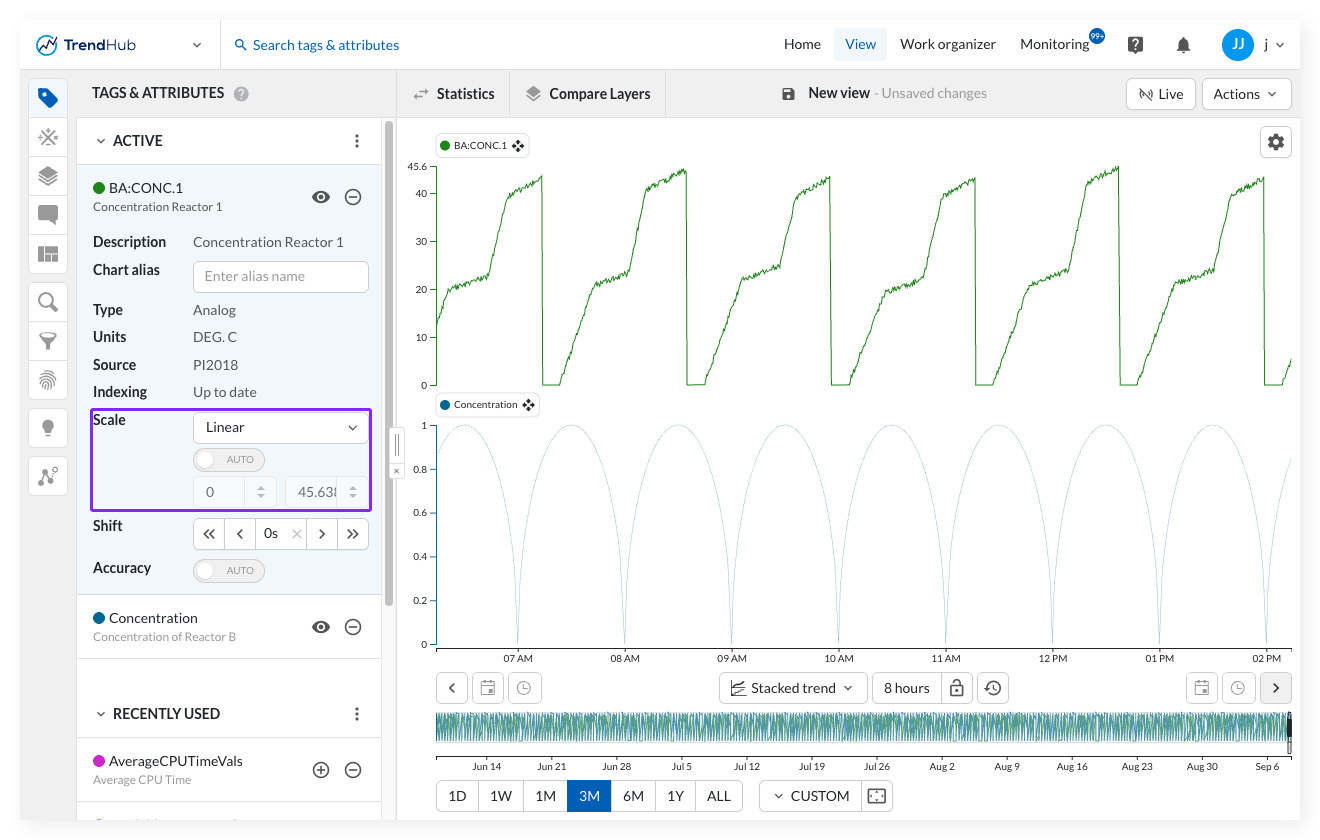
Task: Toggle visibility of BA:CONC.1 tag
Action: tap(321, 197)
